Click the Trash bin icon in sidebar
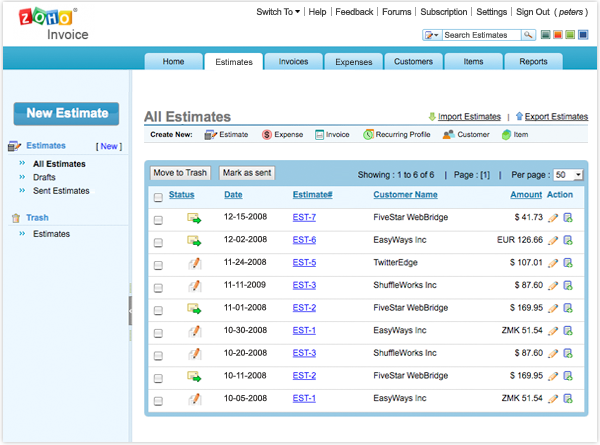 [16, 218]
